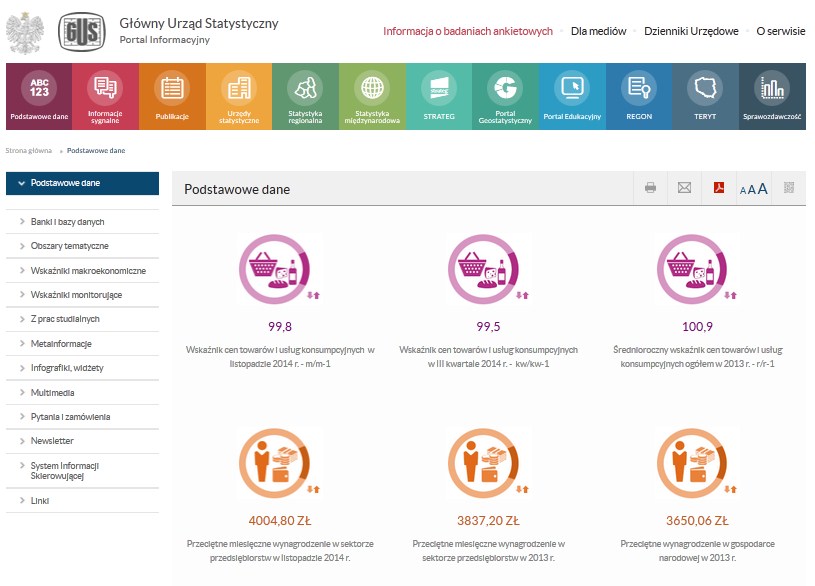Open the TERYT tile with the Poland map
Image resolution: width=815 pixels, height=586 pixels.
click(705, 96)
